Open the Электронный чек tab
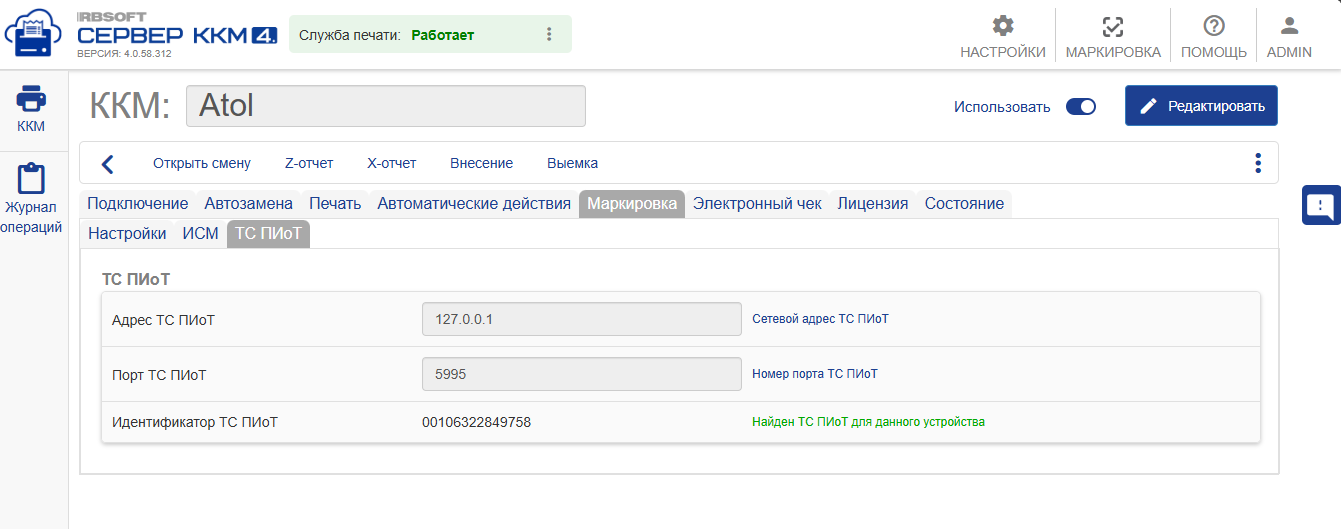This screenshot has height=529, width=1341. (x=757, y=204)
